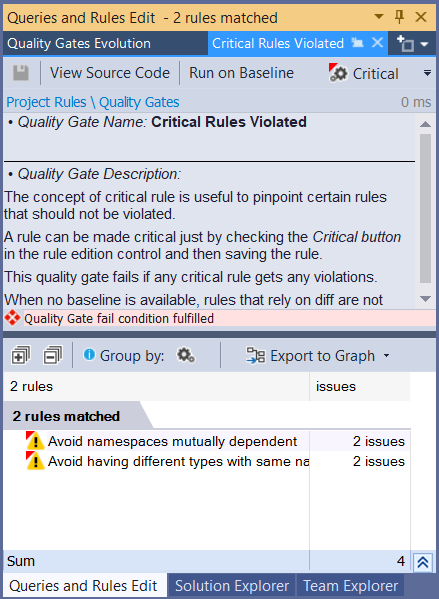Collapse all groups icon
This screenshot has height=599, width=439.
click(53, 355)
